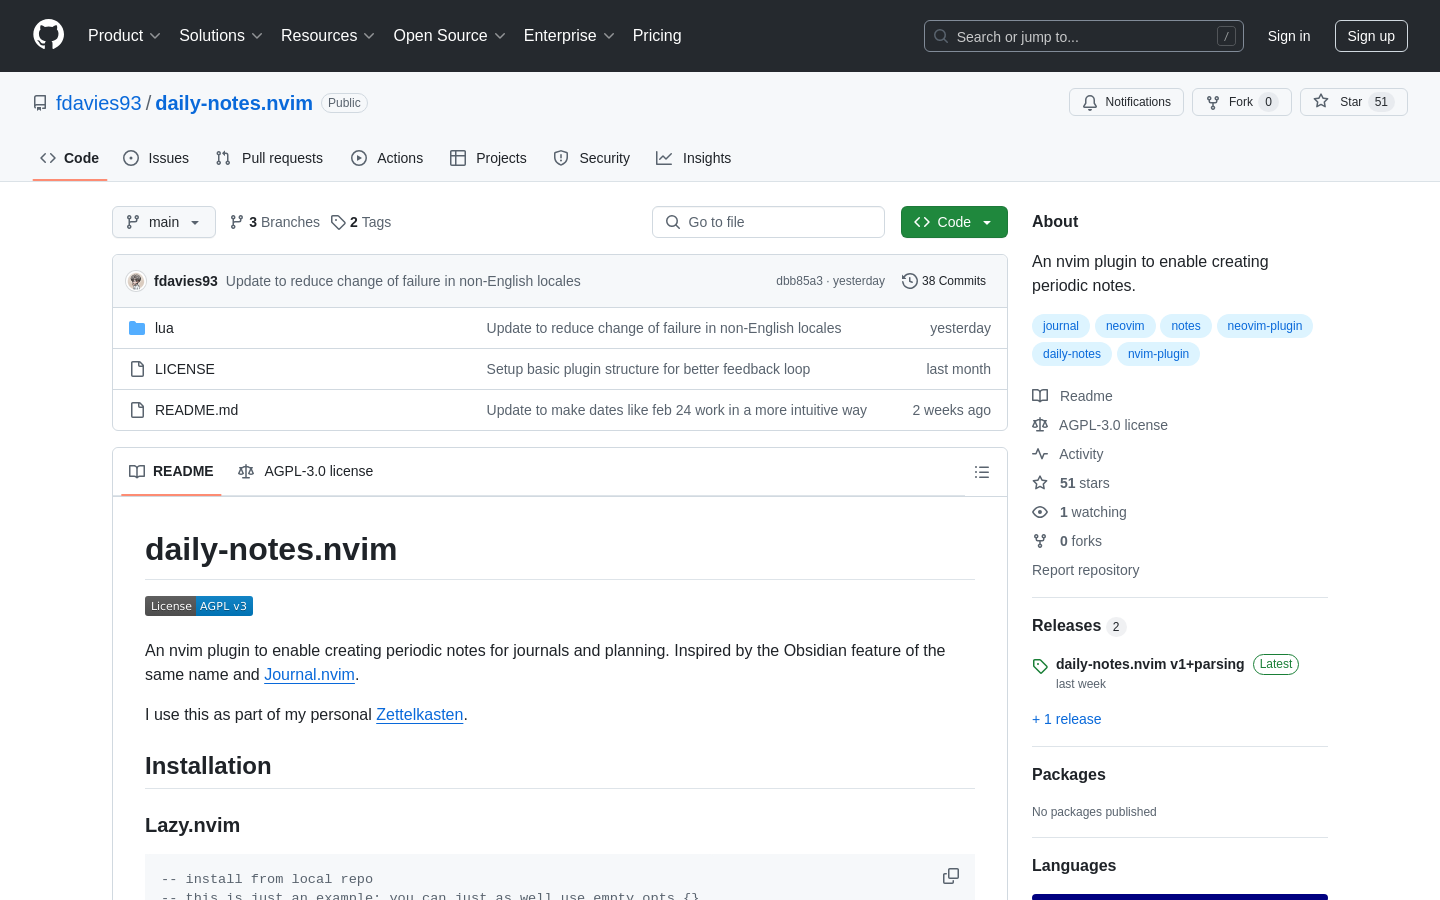The image size is (1440, 900).
Task: Click the License AGPL v3 badge
Action: (x=199, y=606)
